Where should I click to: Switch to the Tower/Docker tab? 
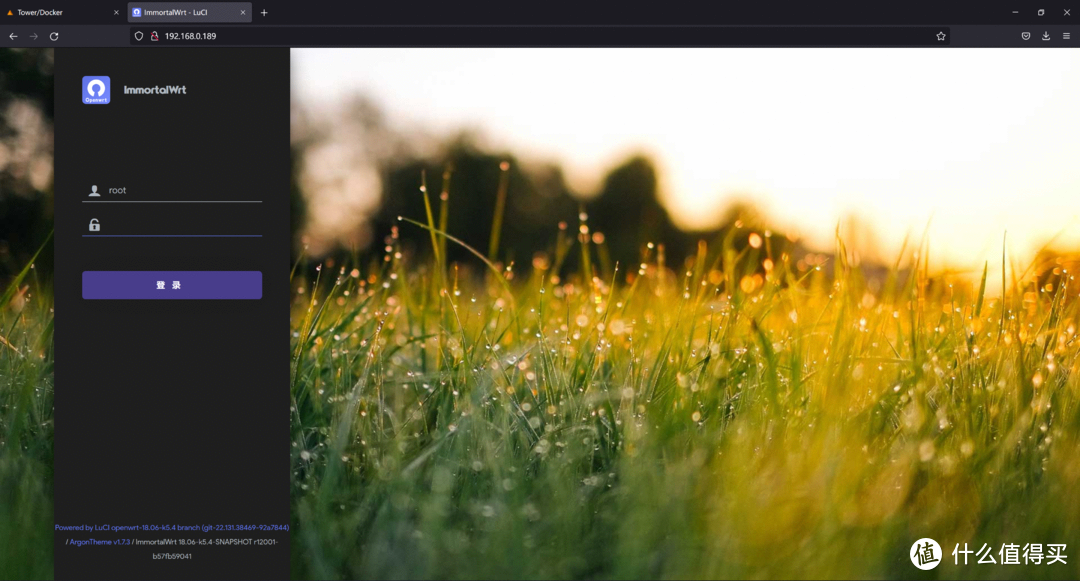pos(62,12)
